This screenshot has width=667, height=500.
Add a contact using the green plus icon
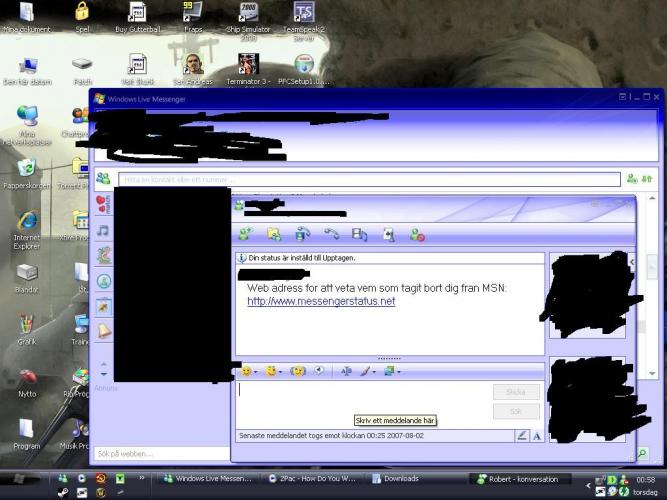[632, 179]
